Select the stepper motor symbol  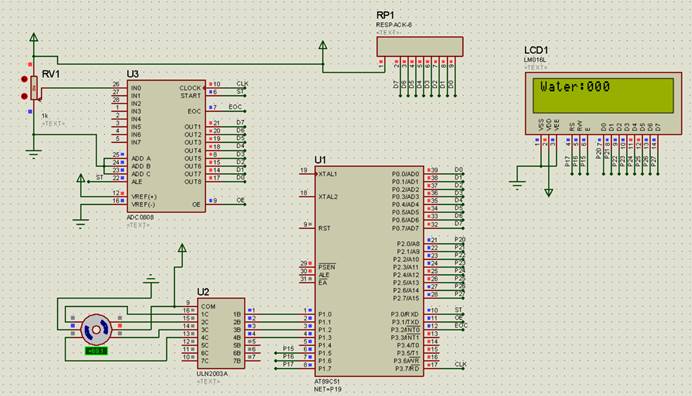click(96, 329)
